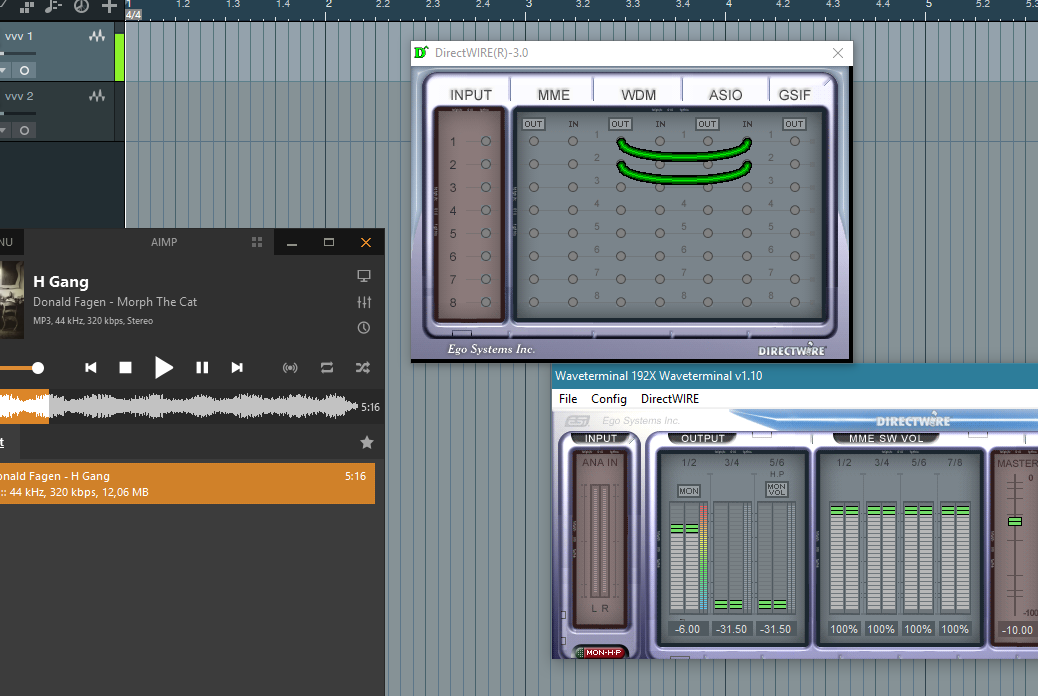Click the AIMP monitor visualization icon

(363, 275)
